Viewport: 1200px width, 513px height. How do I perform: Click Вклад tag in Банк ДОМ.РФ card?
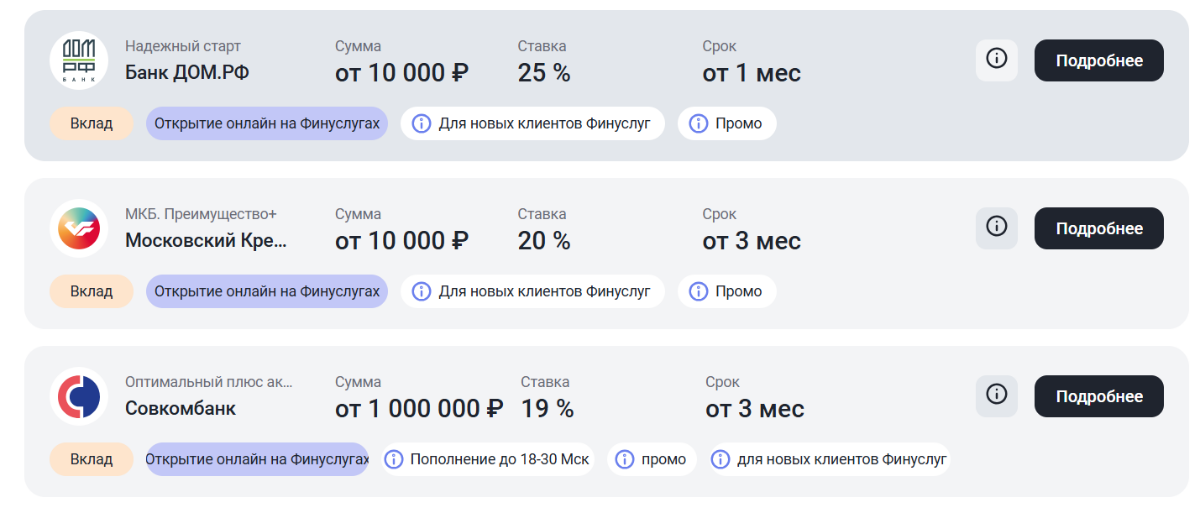tap(91, 124)
